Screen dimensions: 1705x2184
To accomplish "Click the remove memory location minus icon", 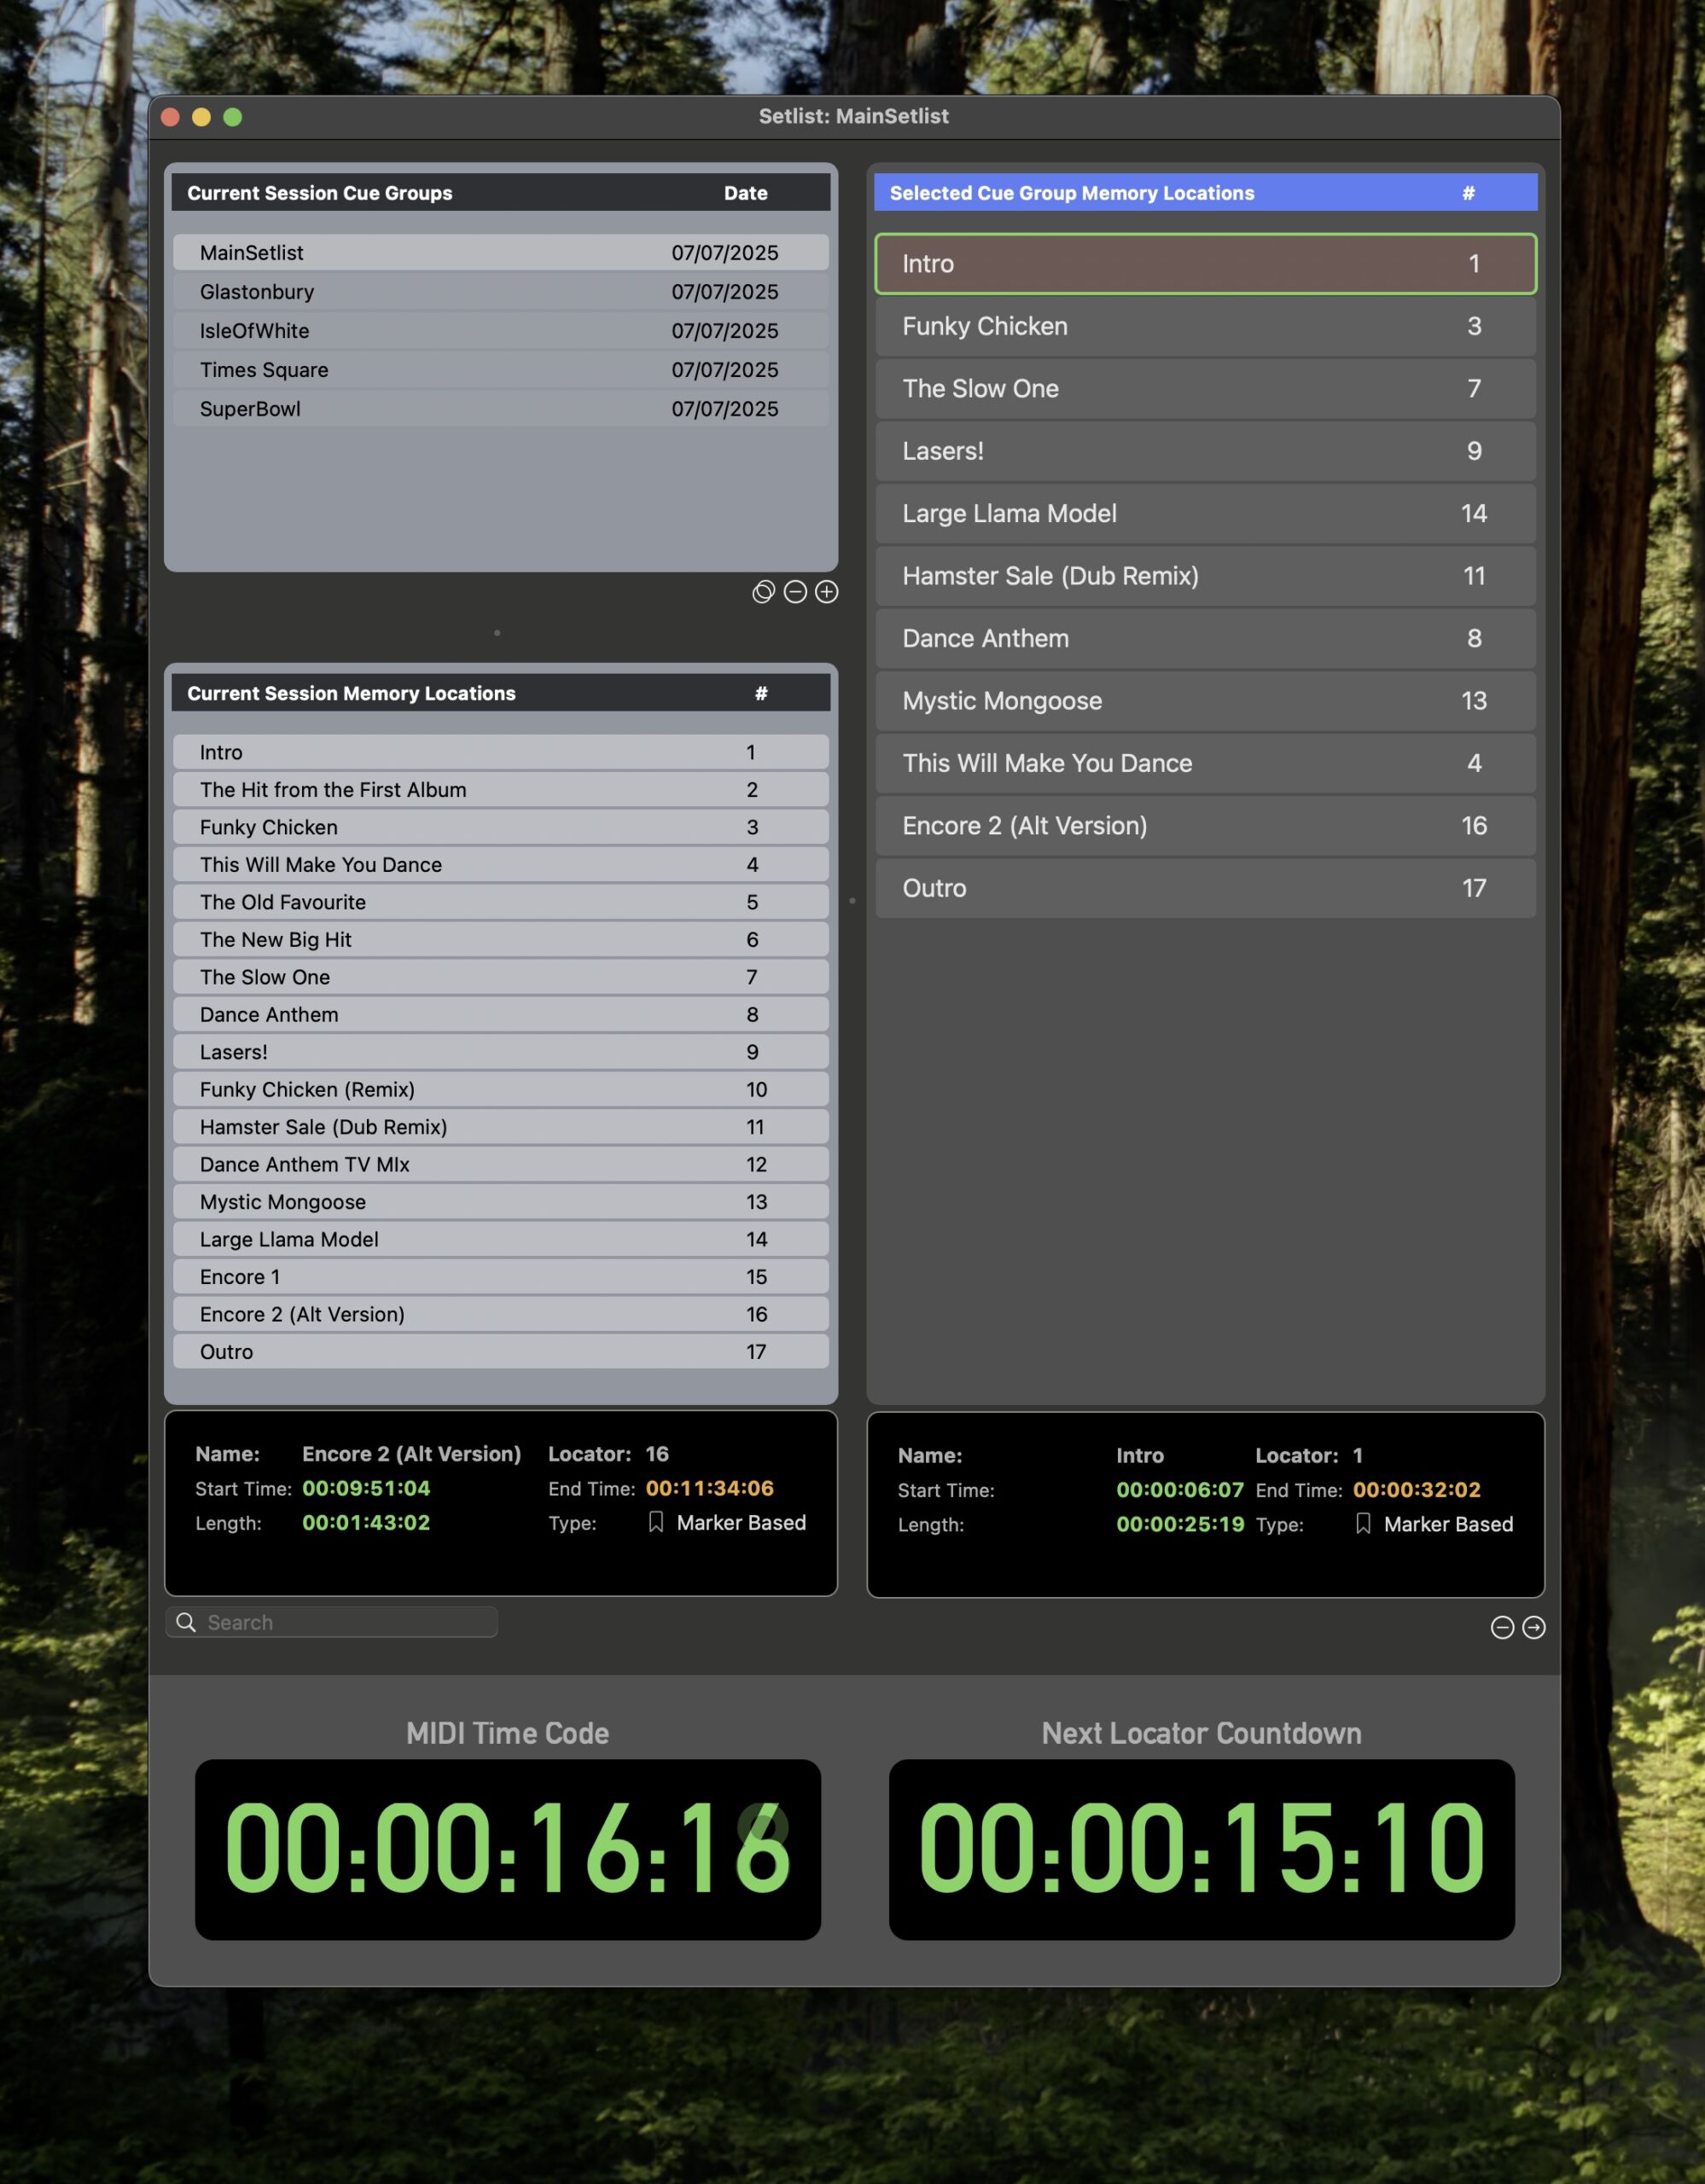I will 1502,1627.
